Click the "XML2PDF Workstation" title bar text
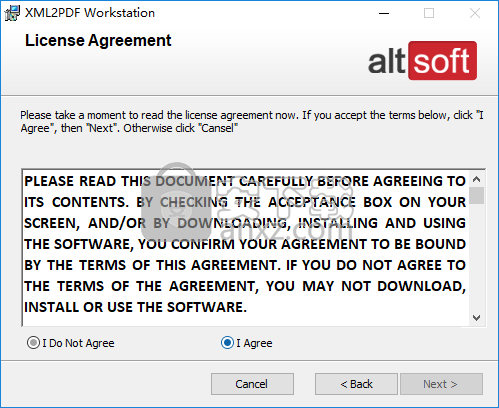Screen dimensions: 499x408 click(90, 13)
